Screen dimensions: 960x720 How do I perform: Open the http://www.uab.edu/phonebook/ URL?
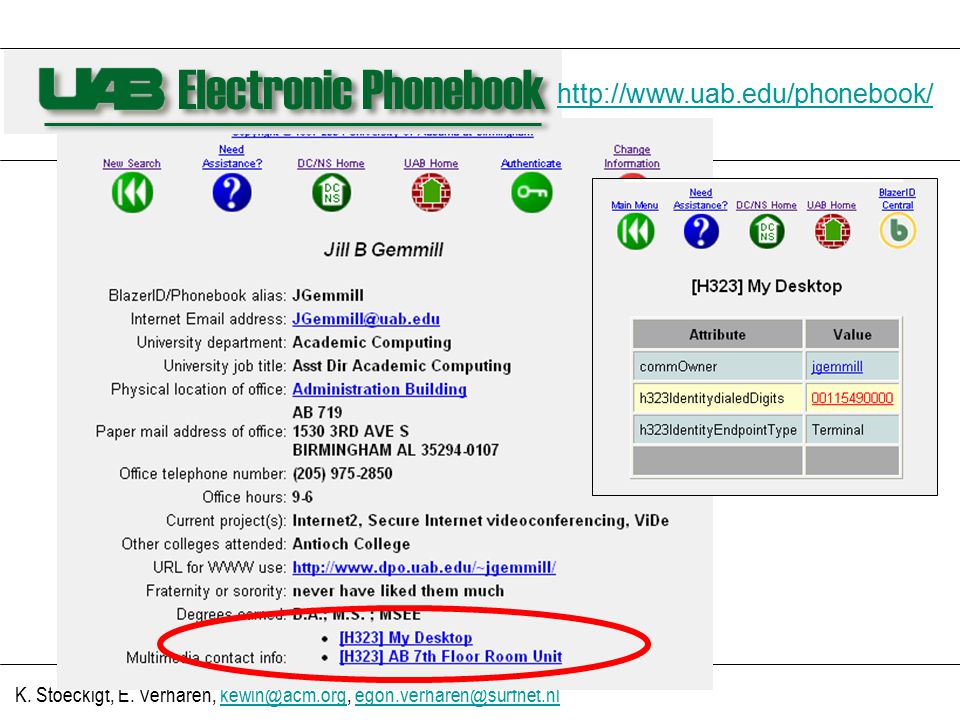pos(745,94)
